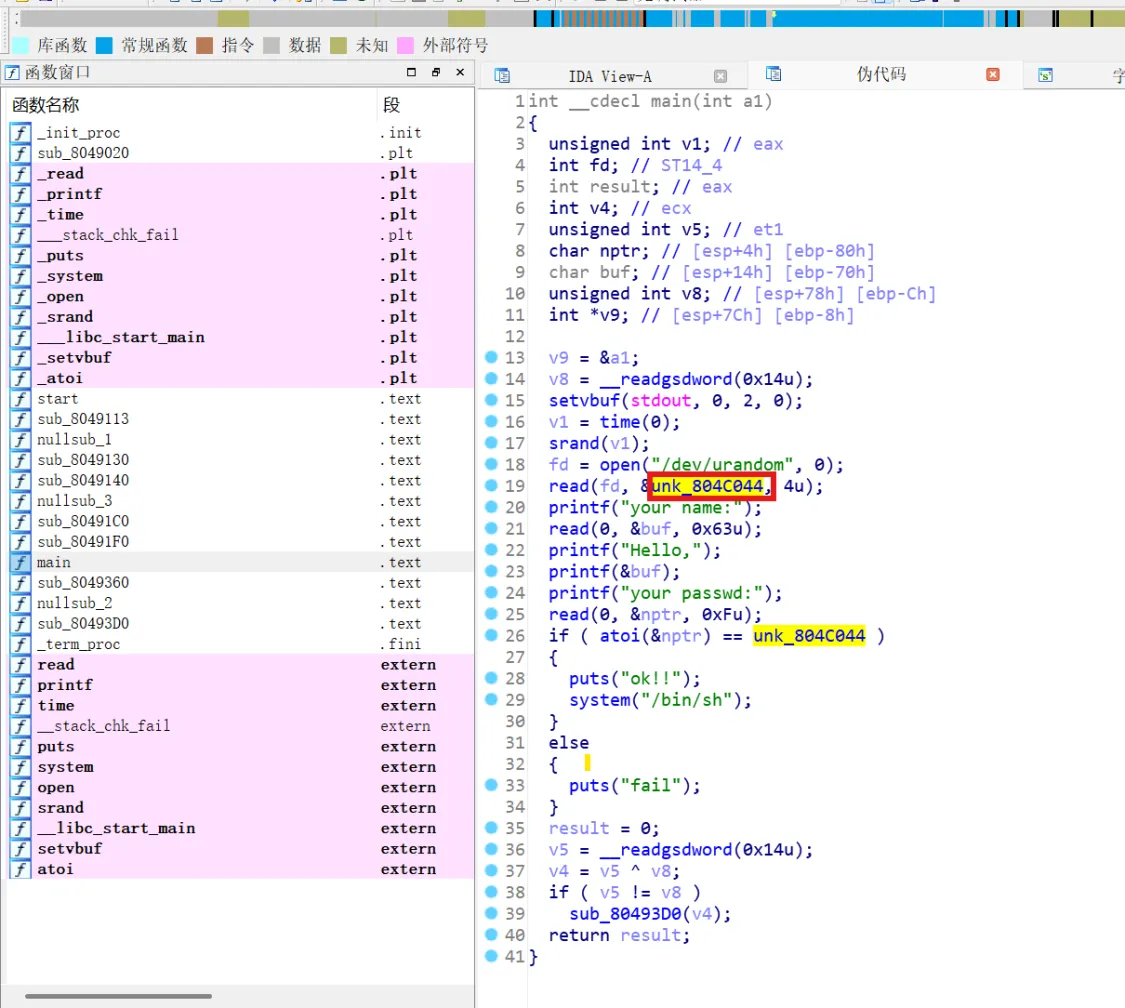This screenshot has width=1125, height=1008.
Task: Select the ___libc_start_main .plt row
Action: tap(240, 337)
